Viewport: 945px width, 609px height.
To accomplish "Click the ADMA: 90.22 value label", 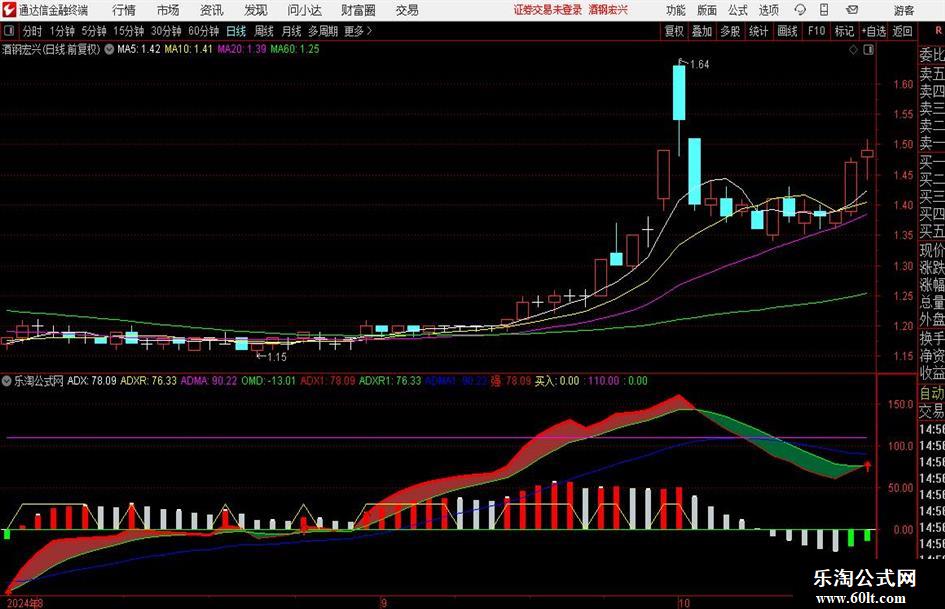I will (209, 381).
